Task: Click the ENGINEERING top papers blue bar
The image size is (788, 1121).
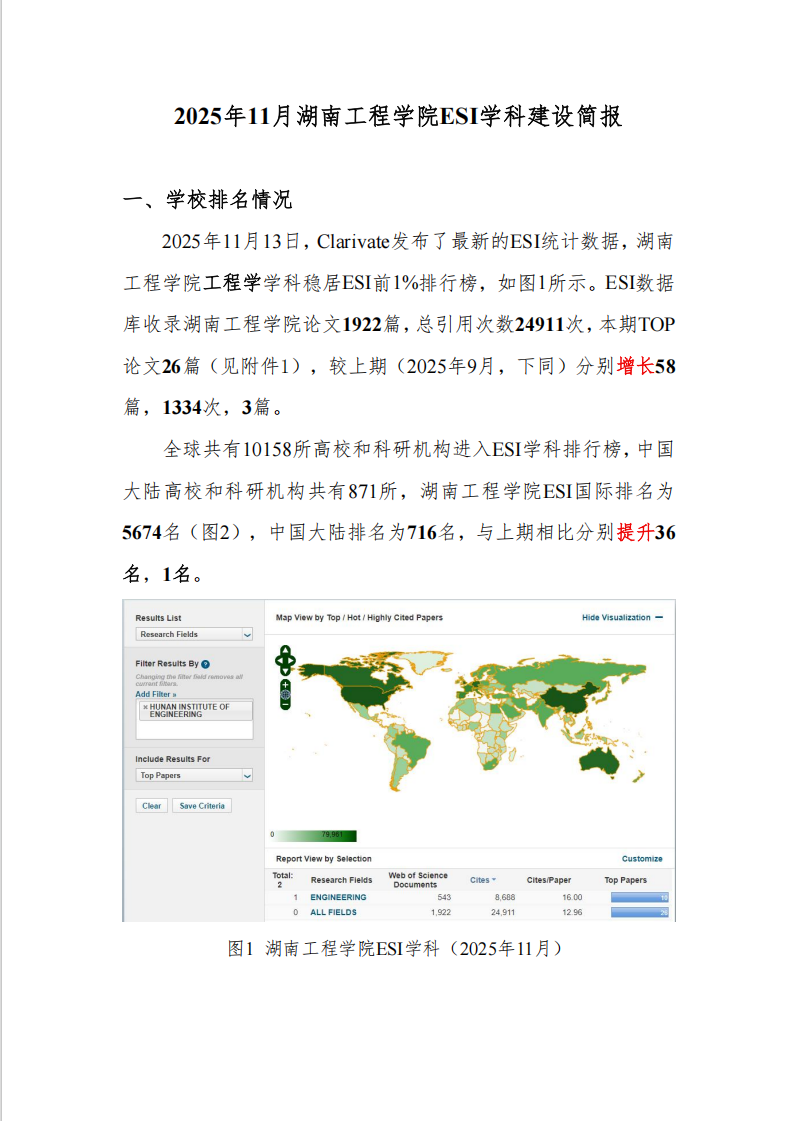Action: click(638, 897)
